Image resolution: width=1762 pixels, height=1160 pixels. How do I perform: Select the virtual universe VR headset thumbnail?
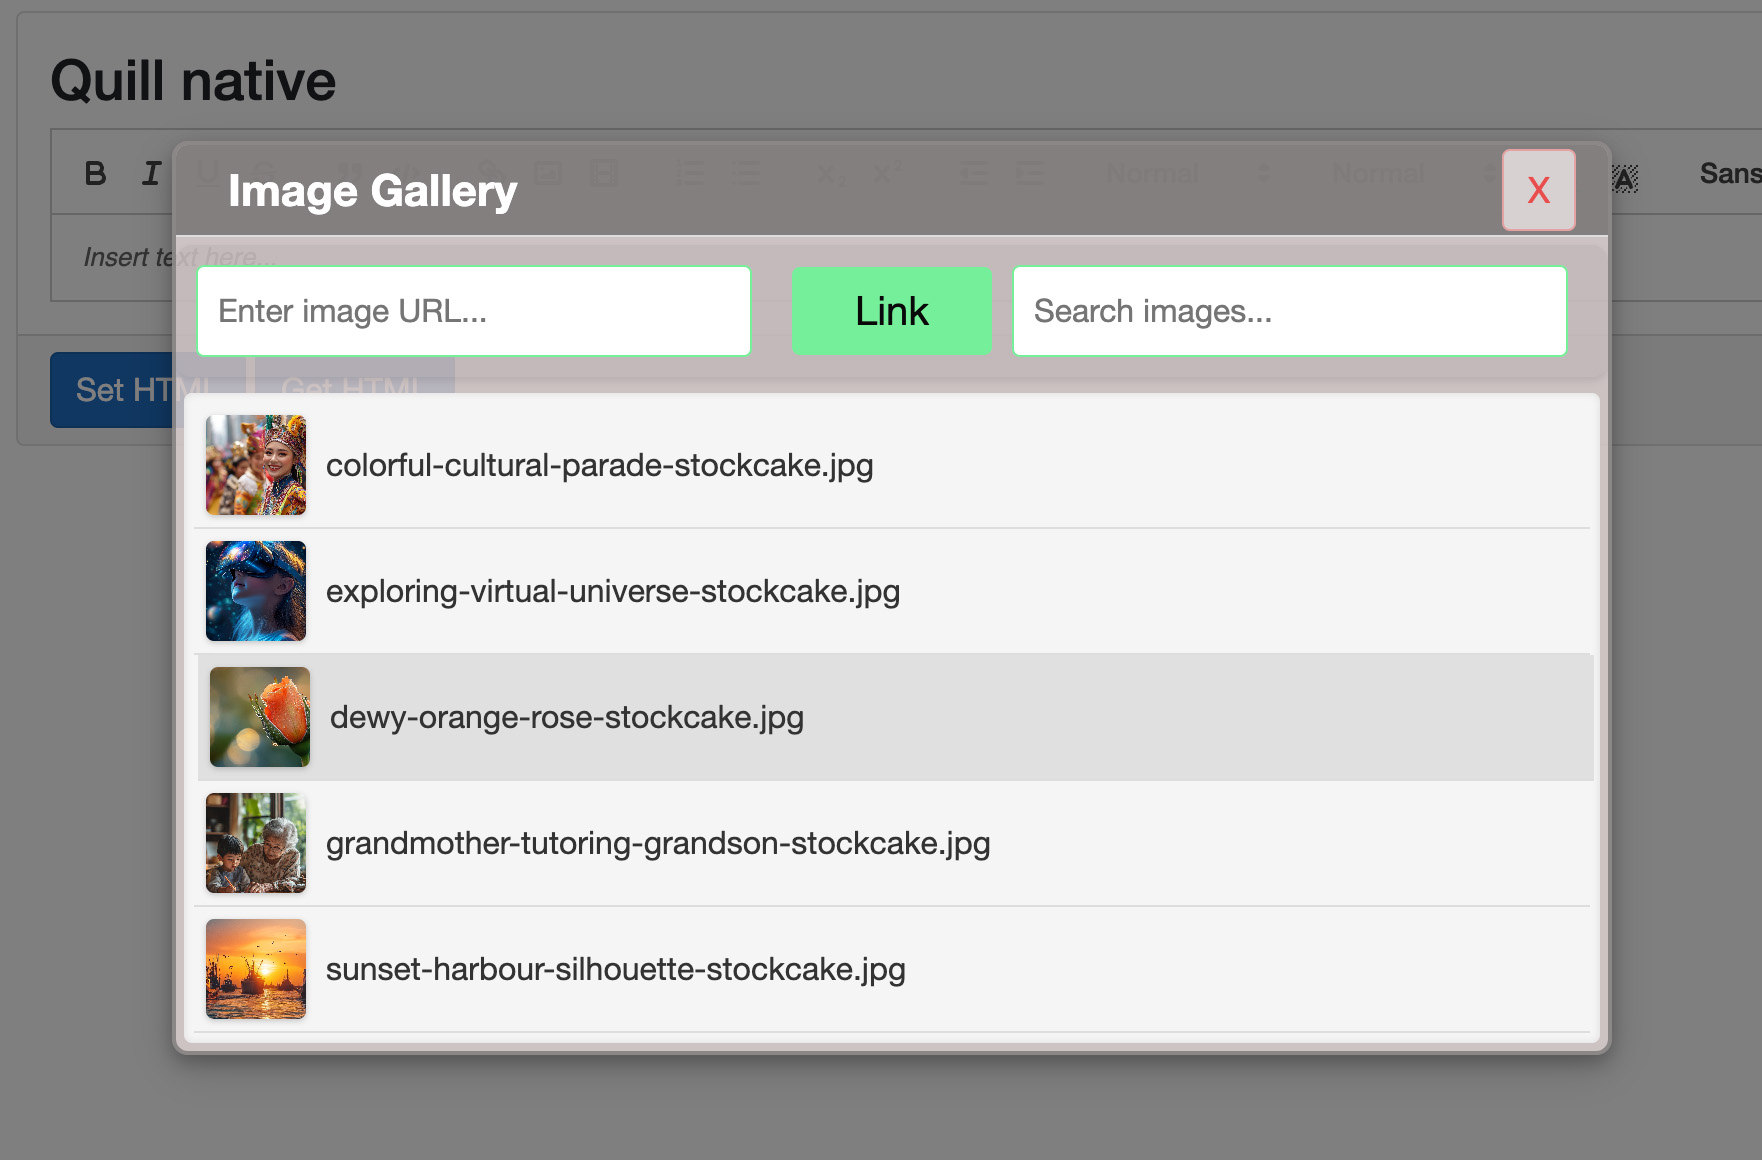tap(256, 591)
